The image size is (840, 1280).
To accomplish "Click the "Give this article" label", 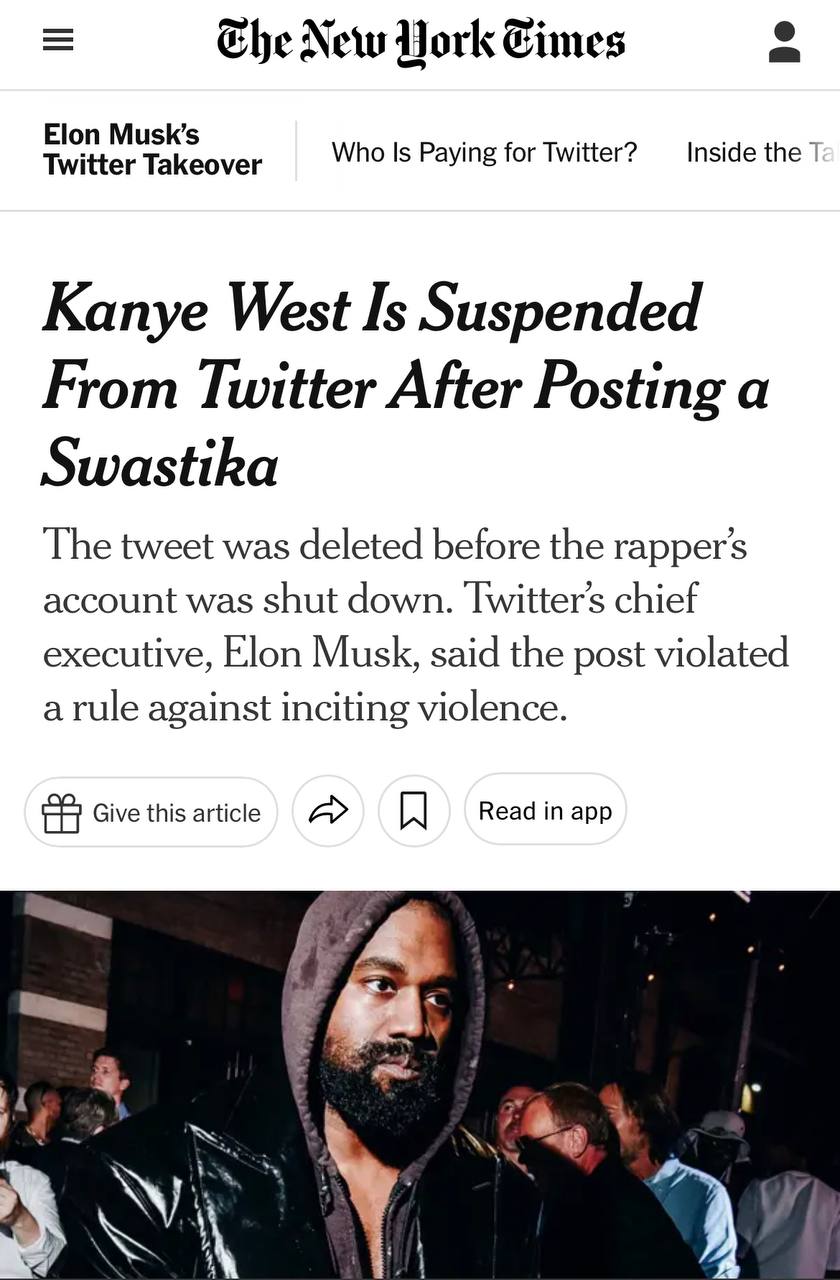I will tap(176, 813).
